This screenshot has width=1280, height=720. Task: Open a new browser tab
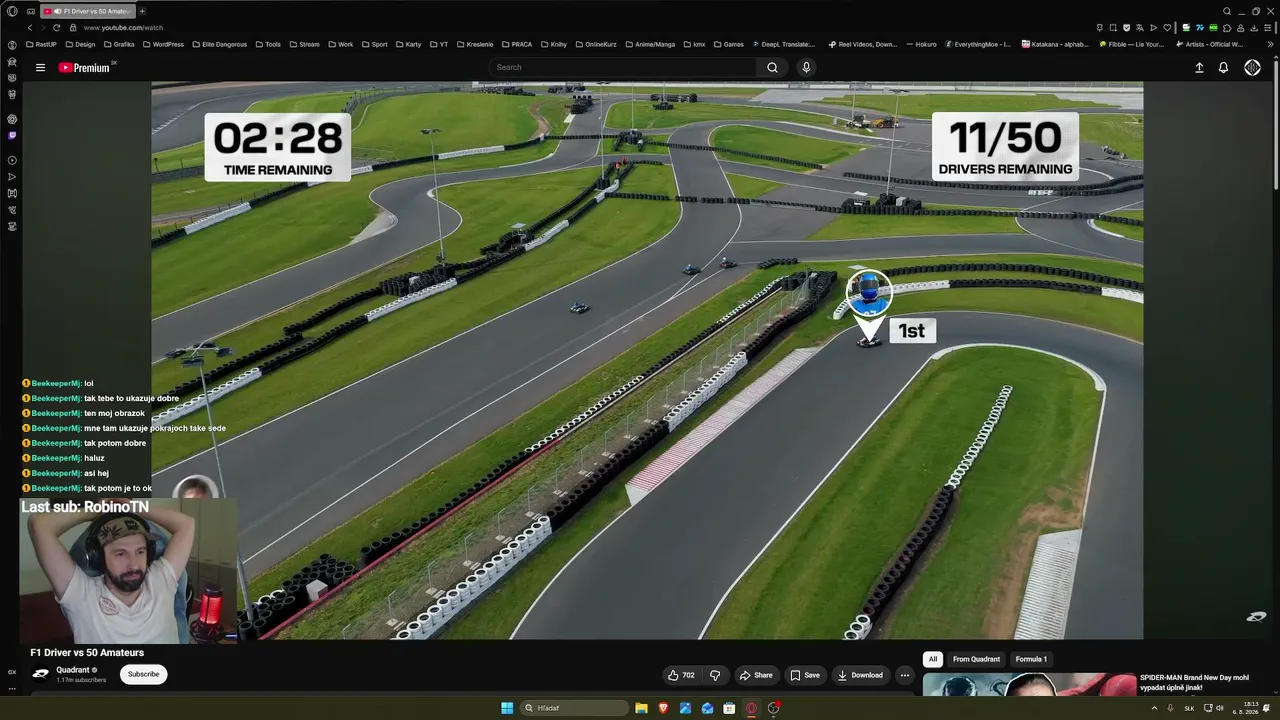[142, 11]
